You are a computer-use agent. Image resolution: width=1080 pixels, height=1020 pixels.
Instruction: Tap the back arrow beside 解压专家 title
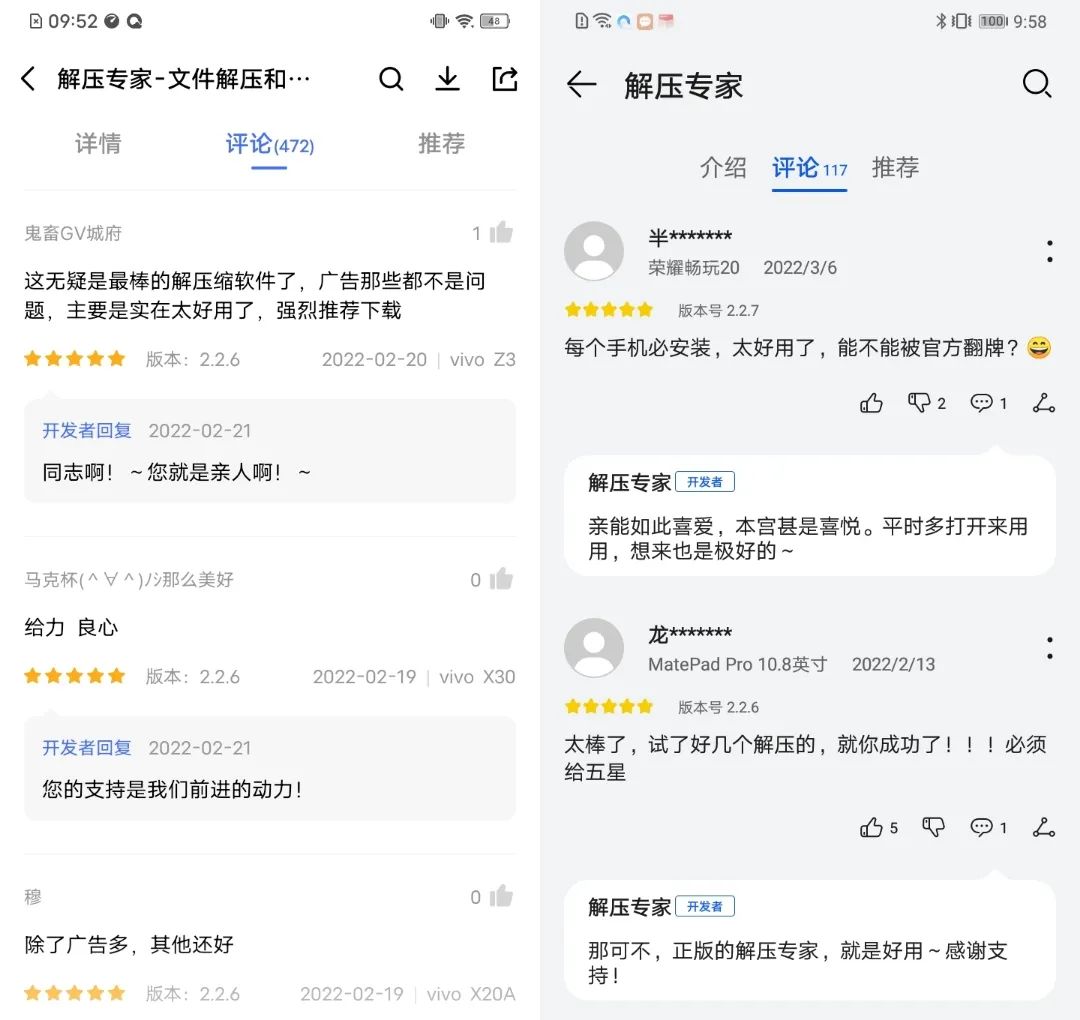581,85
